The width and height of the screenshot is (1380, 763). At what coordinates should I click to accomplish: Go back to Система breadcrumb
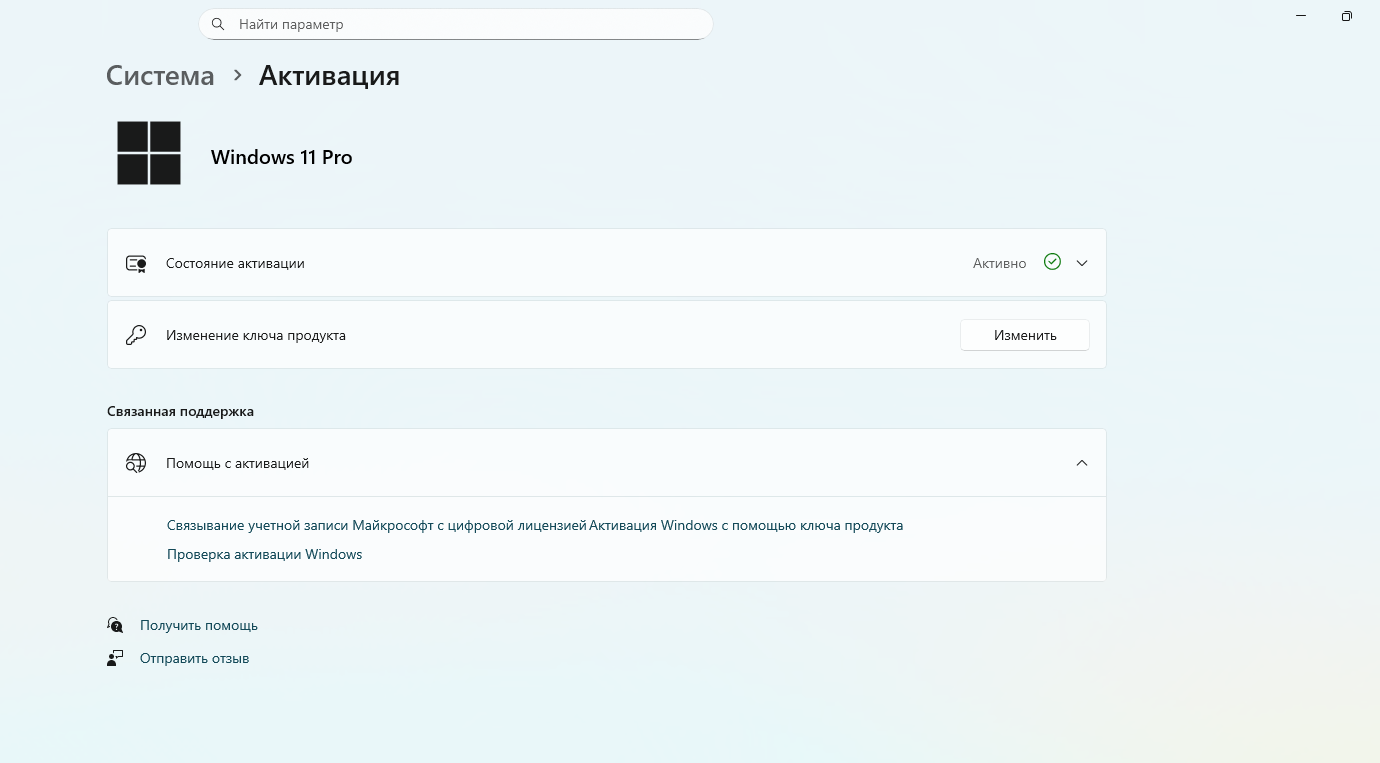[160, 76]
